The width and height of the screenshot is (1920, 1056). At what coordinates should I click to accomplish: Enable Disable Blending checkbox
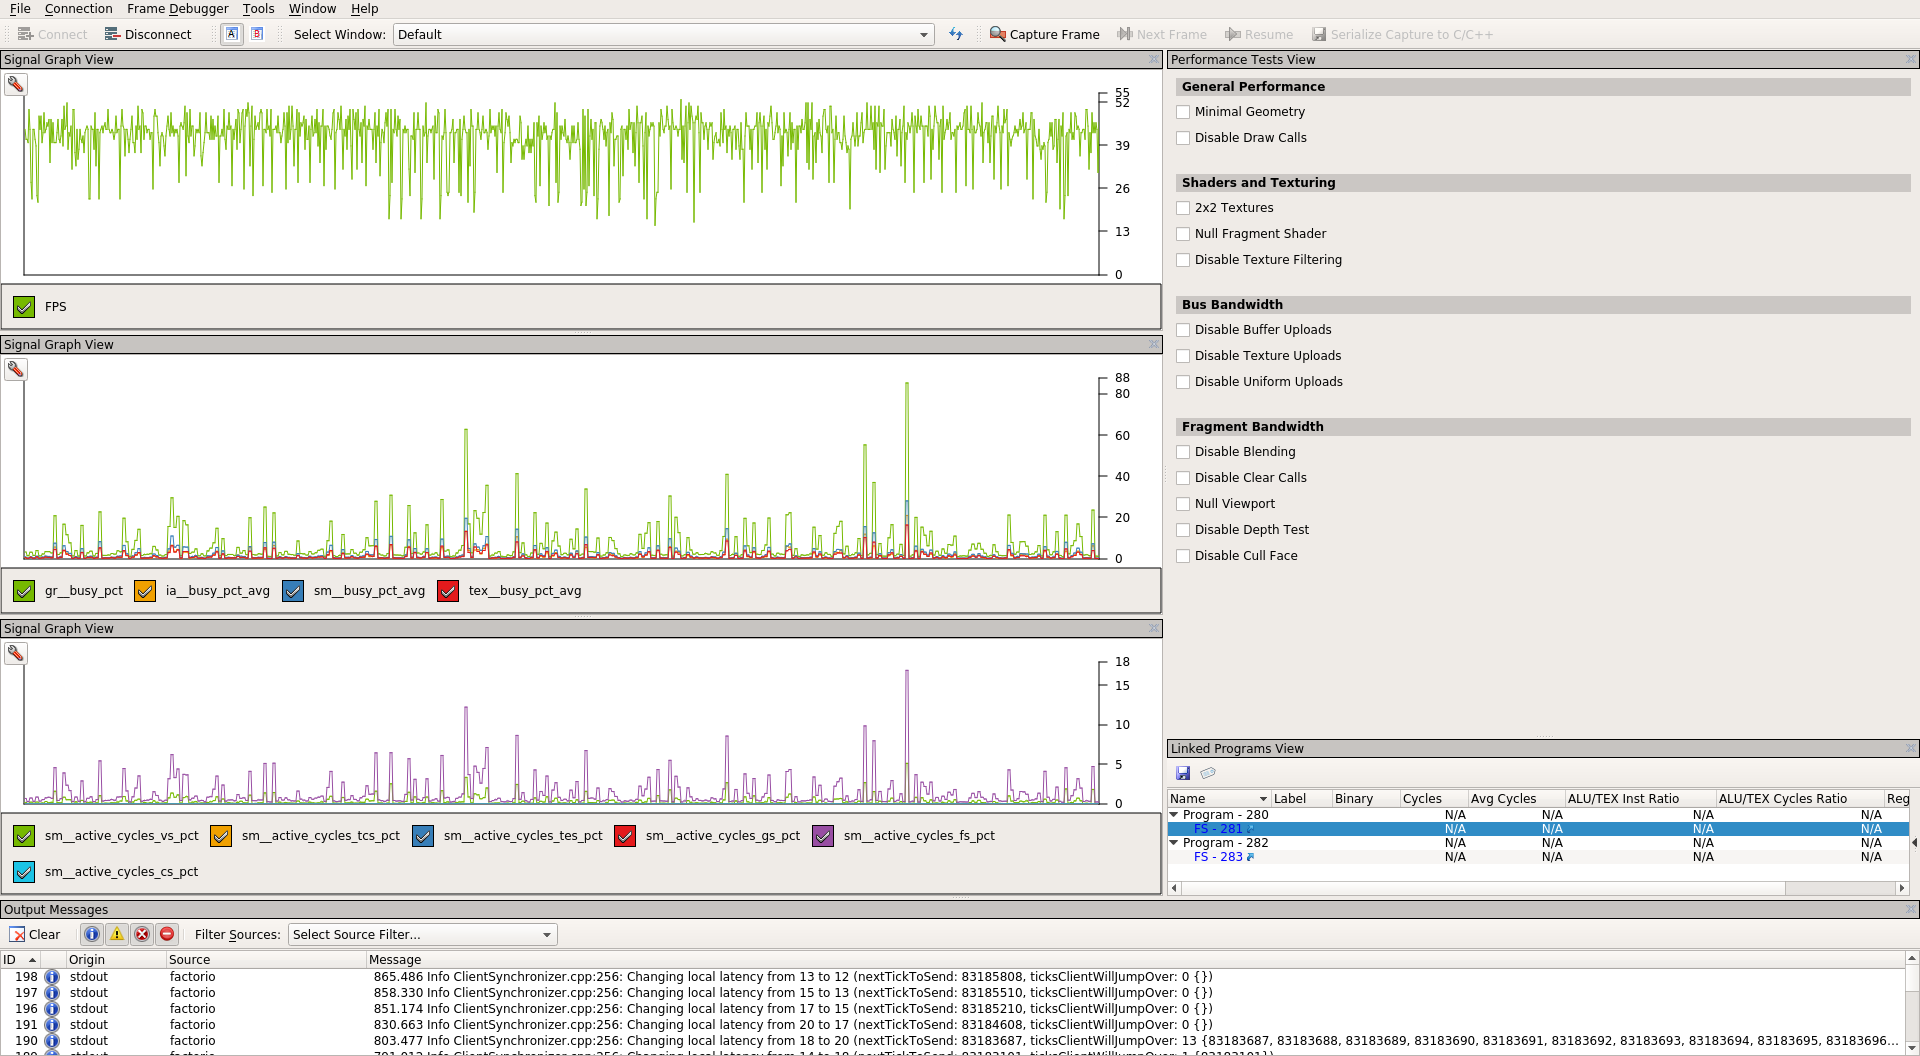(x=1183, y=452)
